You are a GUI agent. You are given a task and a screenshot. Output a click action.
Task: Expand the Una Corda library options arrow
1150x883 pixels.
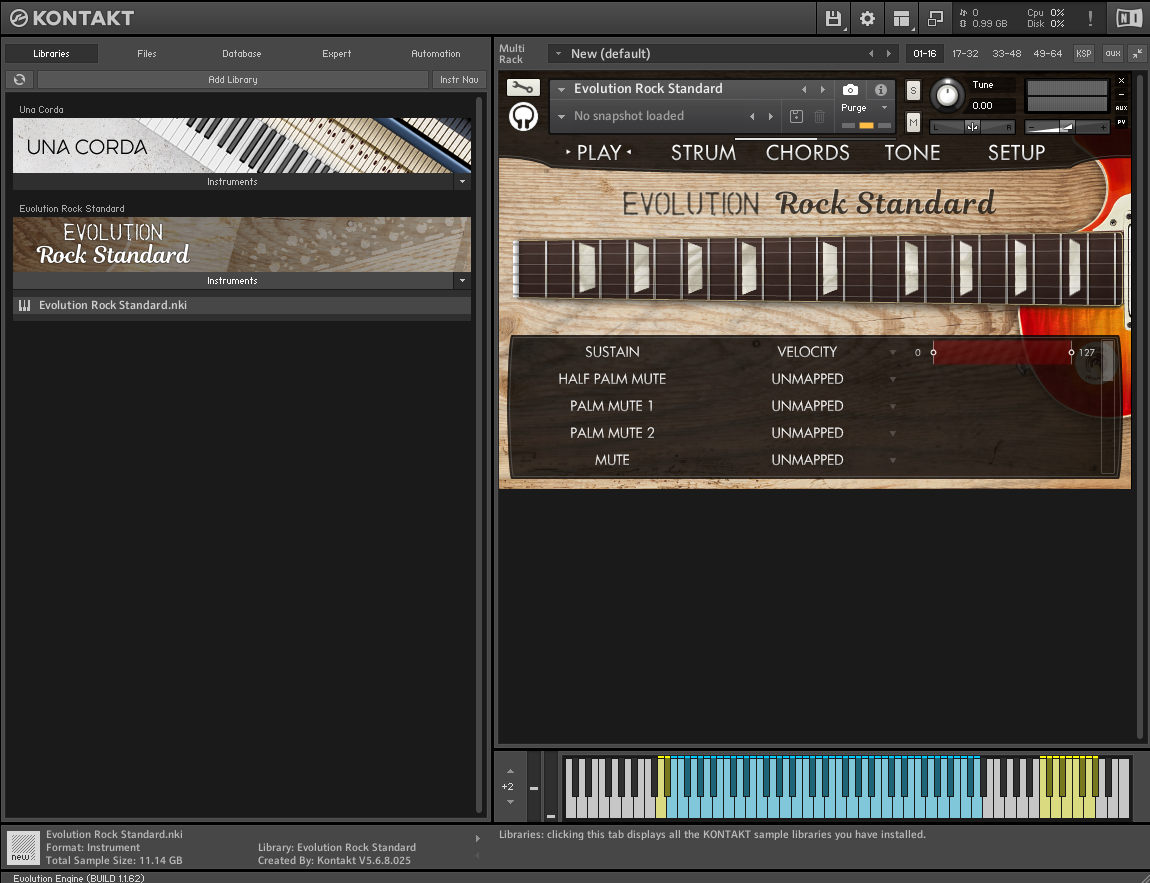click(462, 181)
